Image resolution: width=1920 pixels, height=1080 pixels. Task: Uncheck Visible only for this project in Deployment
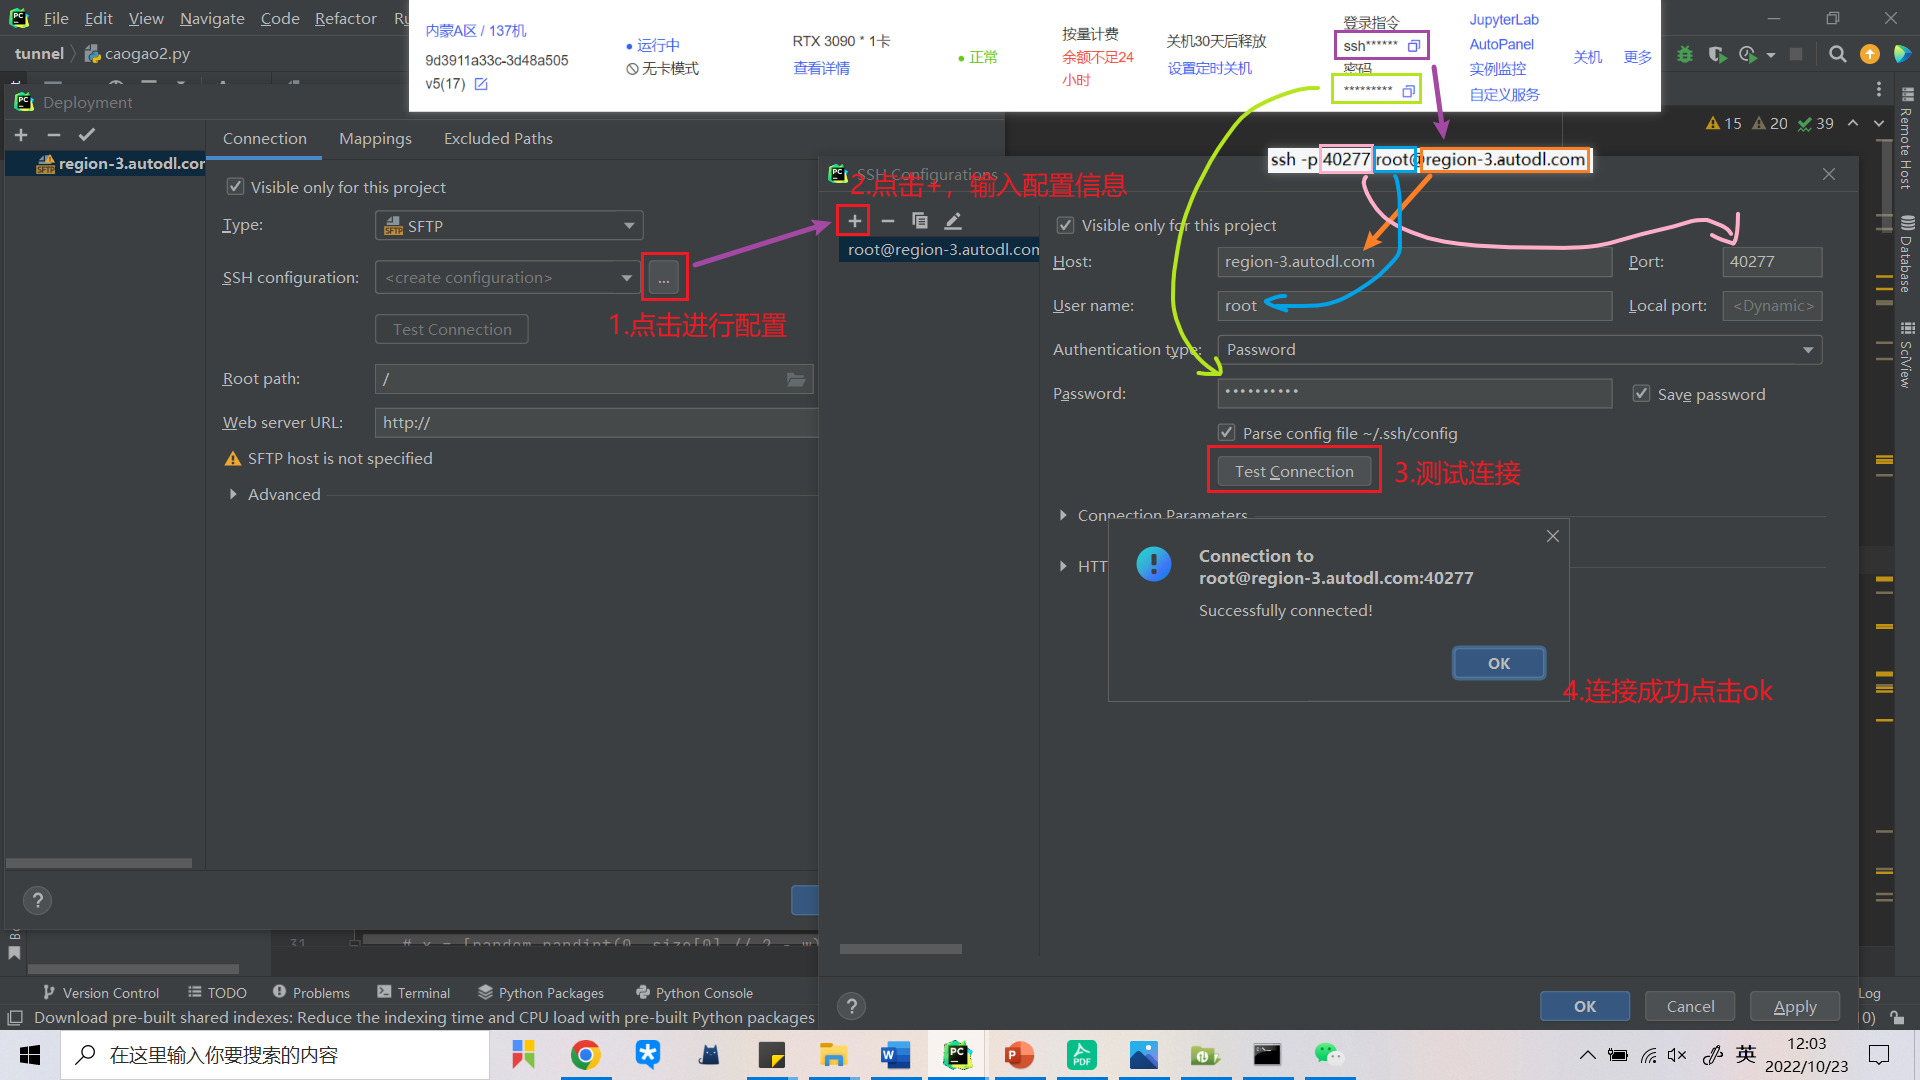pos(235,187)
